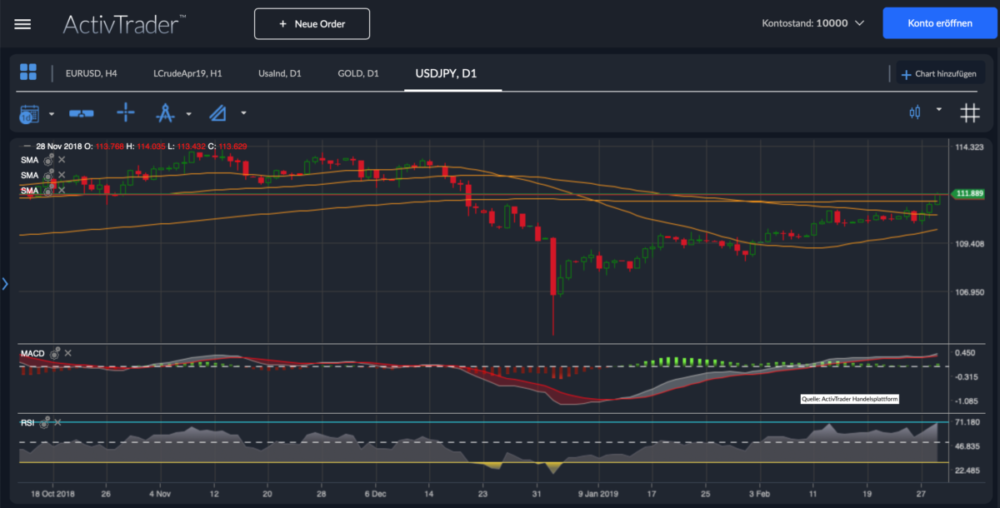
Task: Click the 3 Feb date label
Action: tap(760, 493)
